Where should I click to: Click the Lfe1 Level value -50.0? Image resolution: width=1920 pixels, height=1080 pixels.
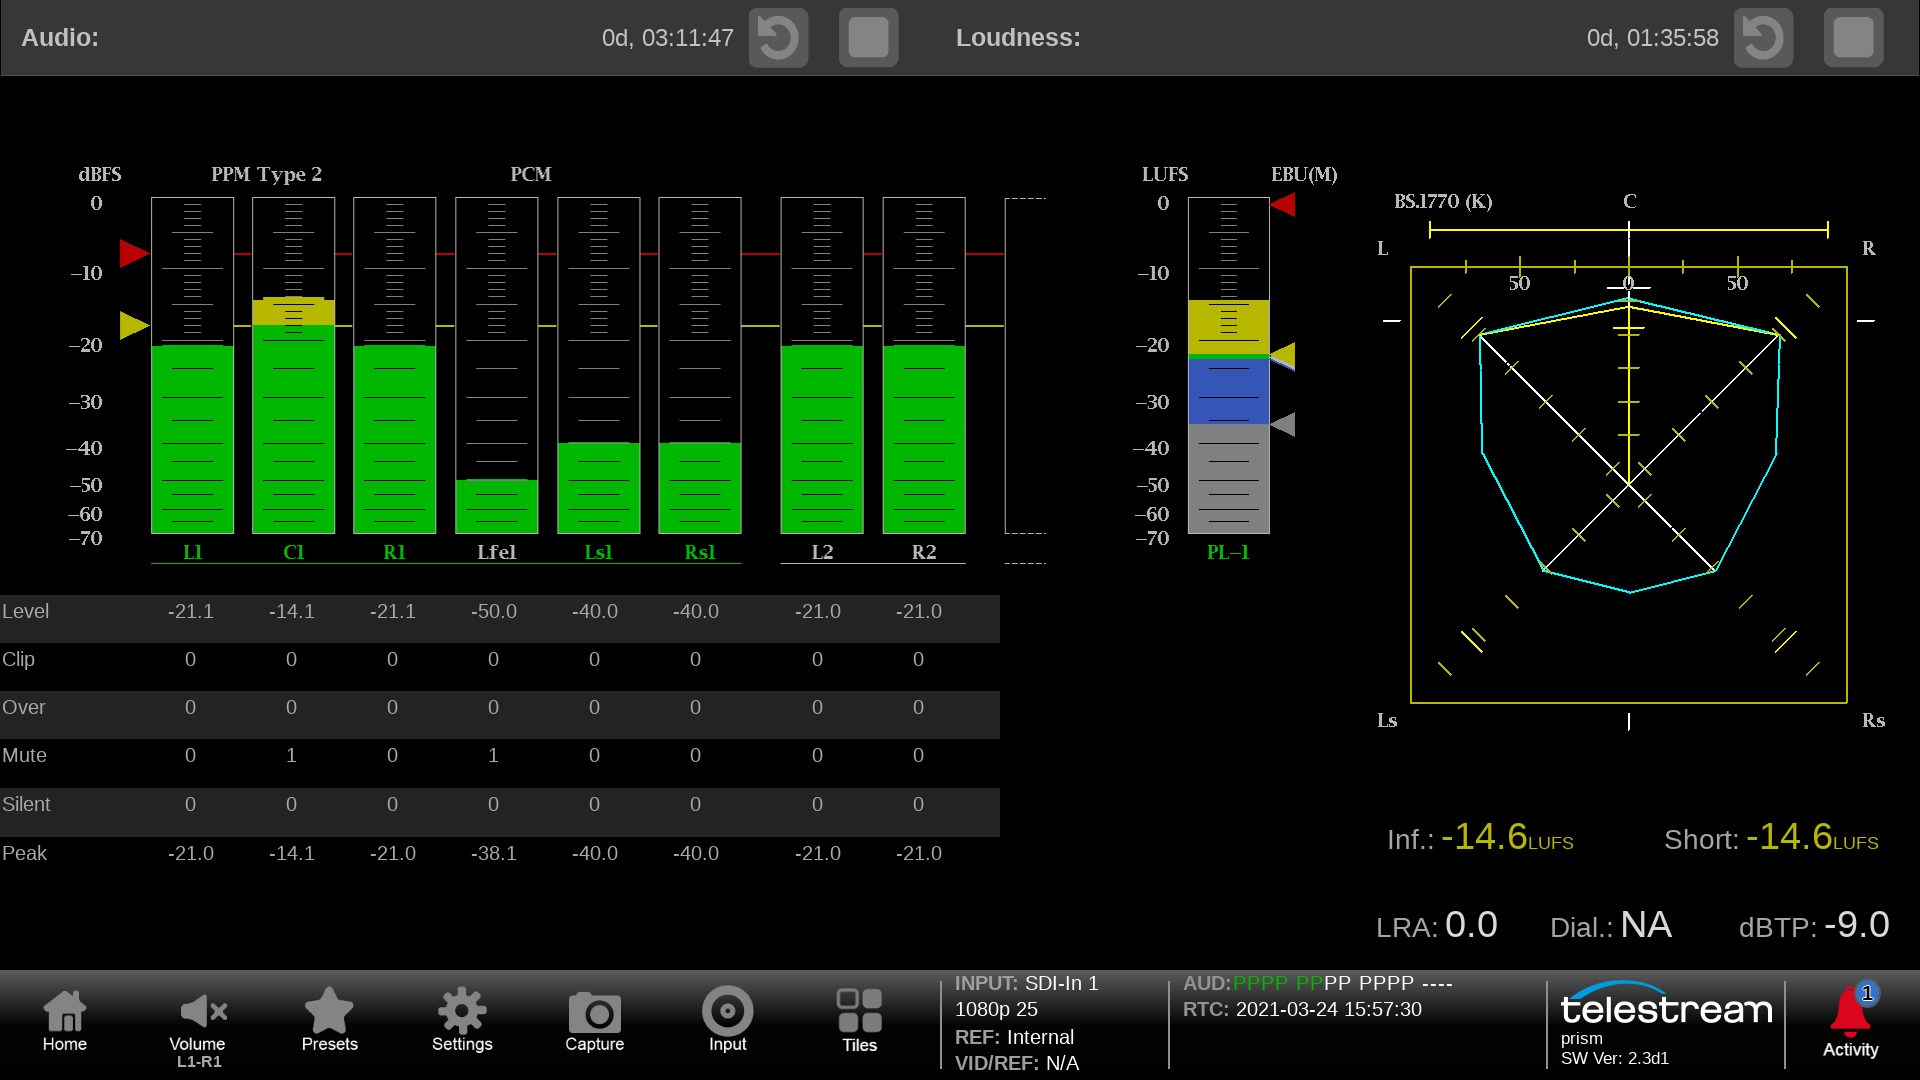[x=494, y=611]
